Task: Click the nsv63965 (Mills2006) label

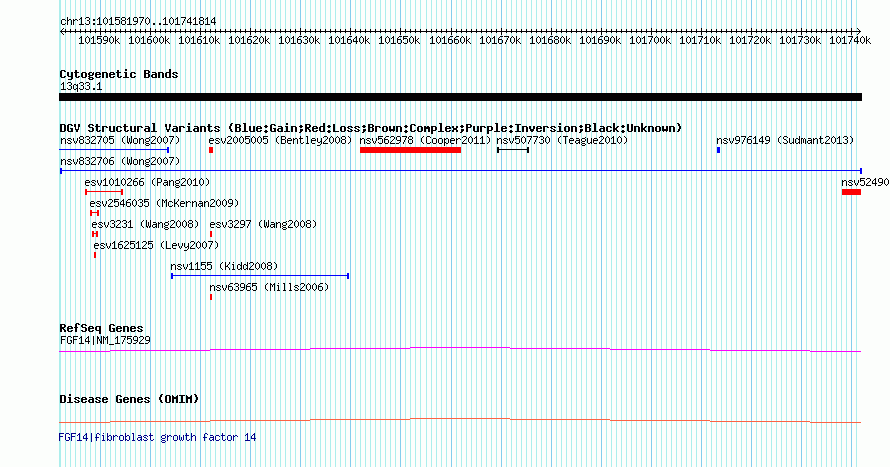Action: click(x=269, y=287)
